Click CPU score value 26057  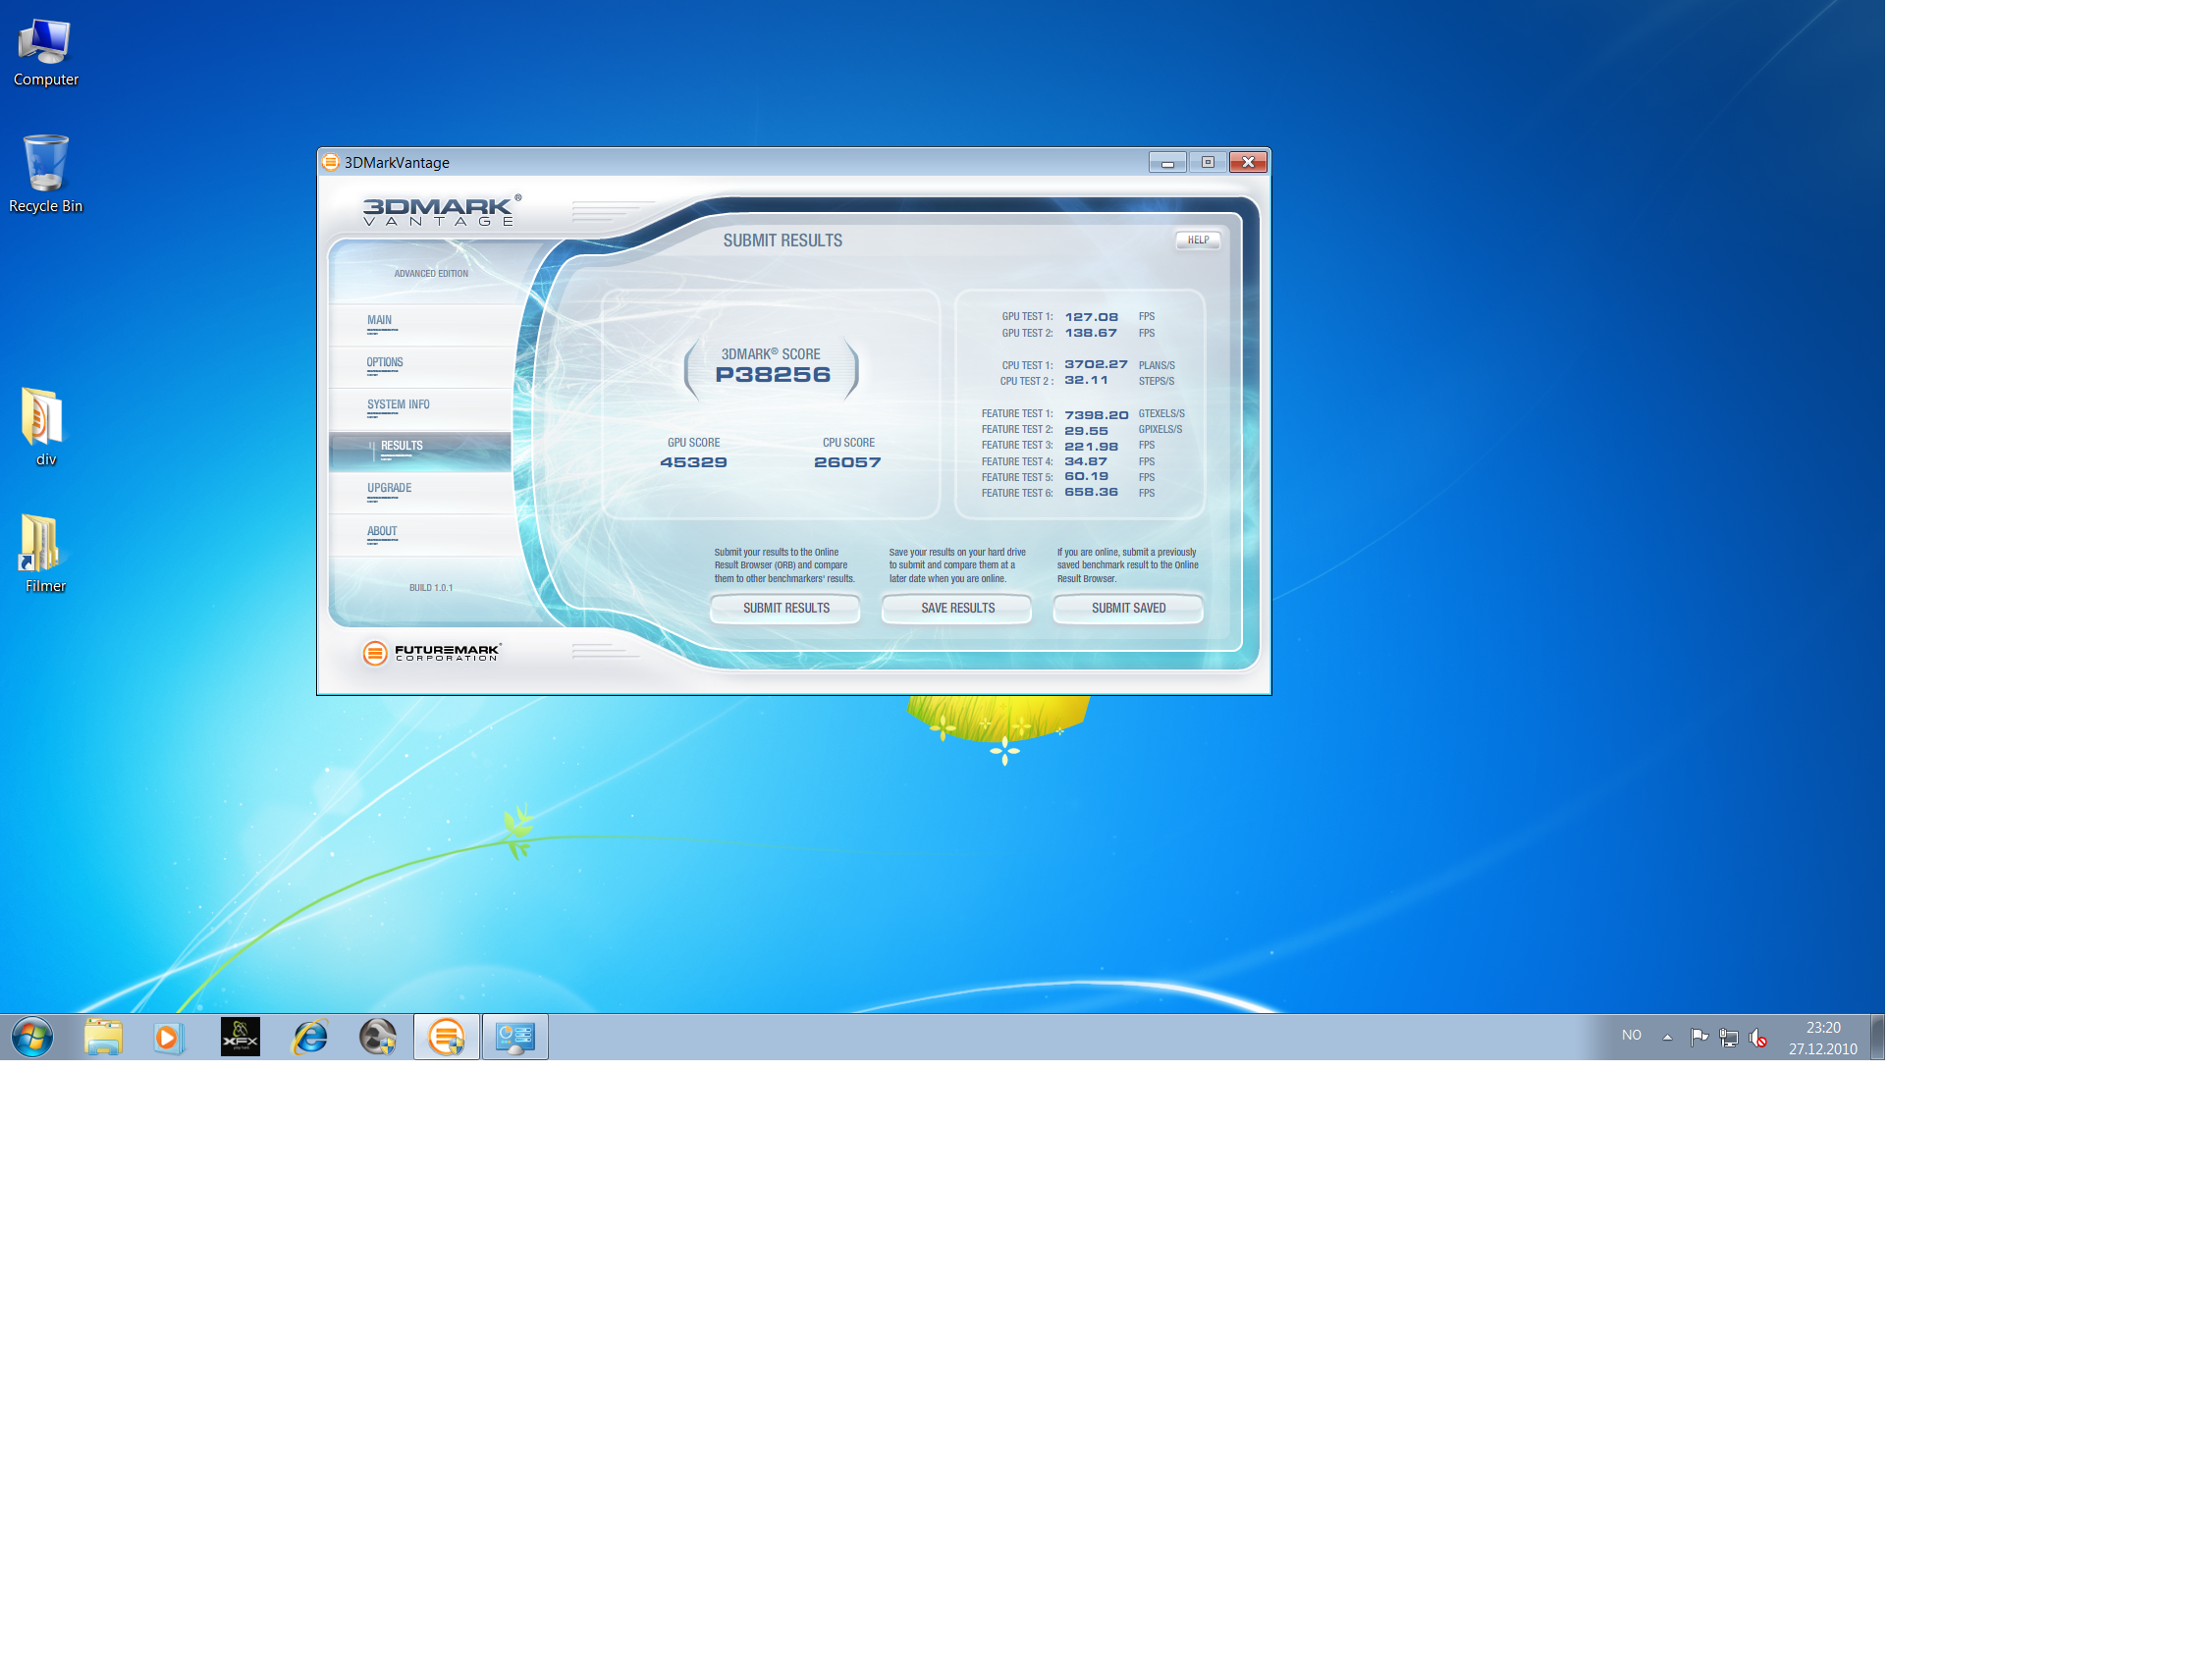(847, 462)
